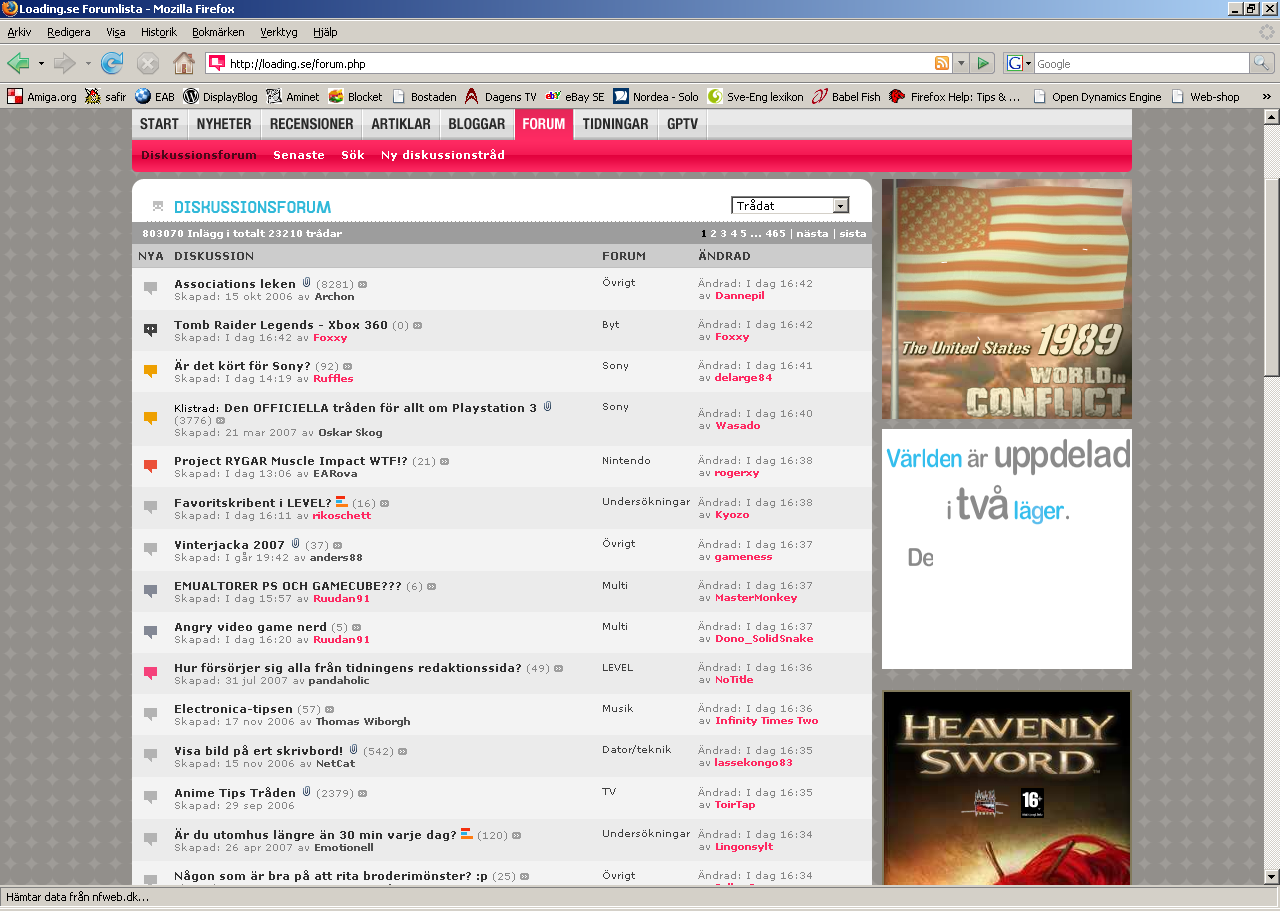Viewport: 1280px width, 911px height.
Task: Go to the Home page icon
Action: (184, 63)
